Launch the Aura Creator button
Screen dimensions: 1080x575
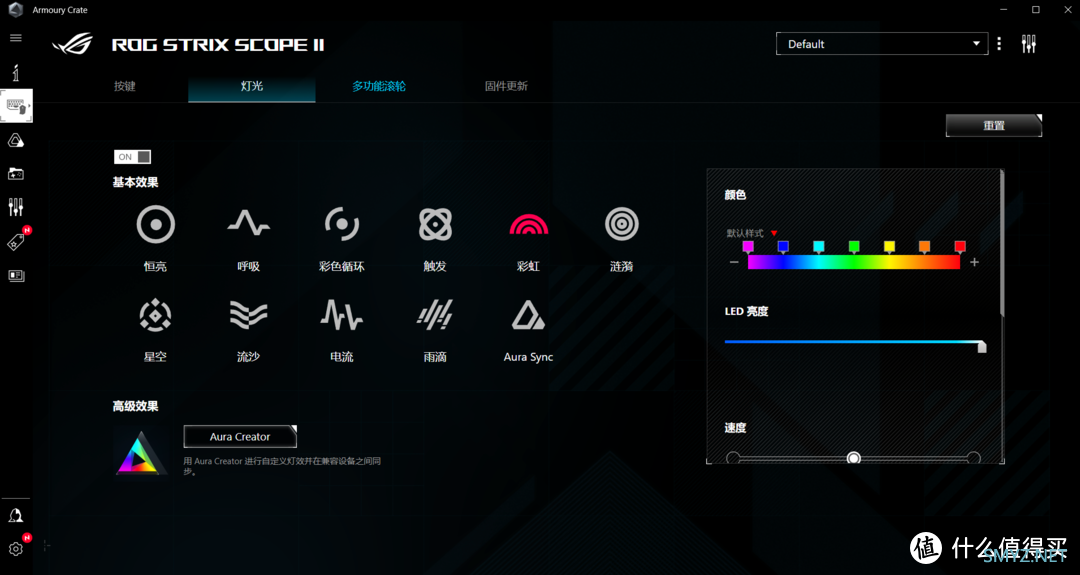[x=240, y=437]
